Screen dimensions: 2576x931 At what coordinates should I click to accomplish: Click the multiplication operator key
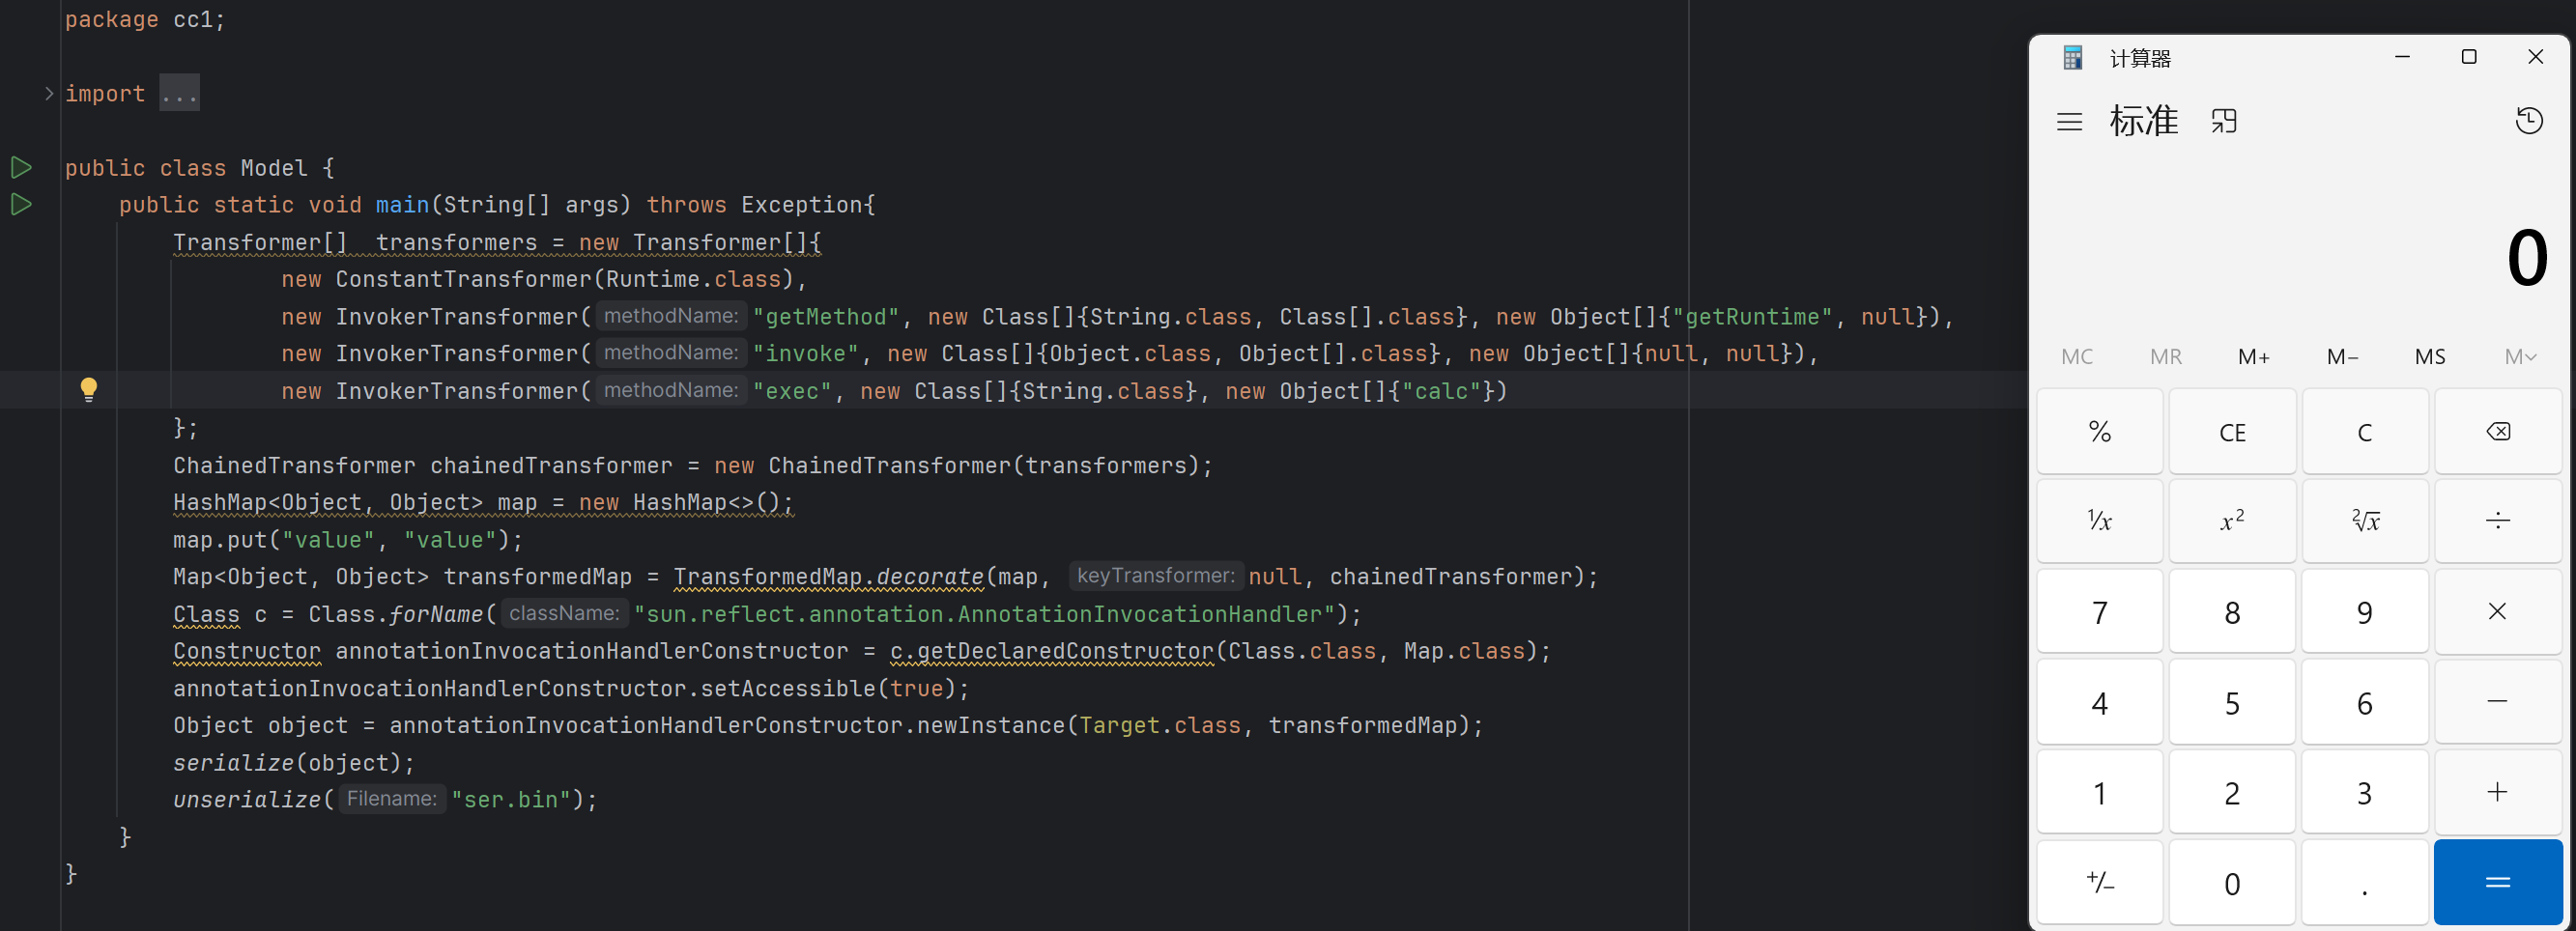[2497, 611]
